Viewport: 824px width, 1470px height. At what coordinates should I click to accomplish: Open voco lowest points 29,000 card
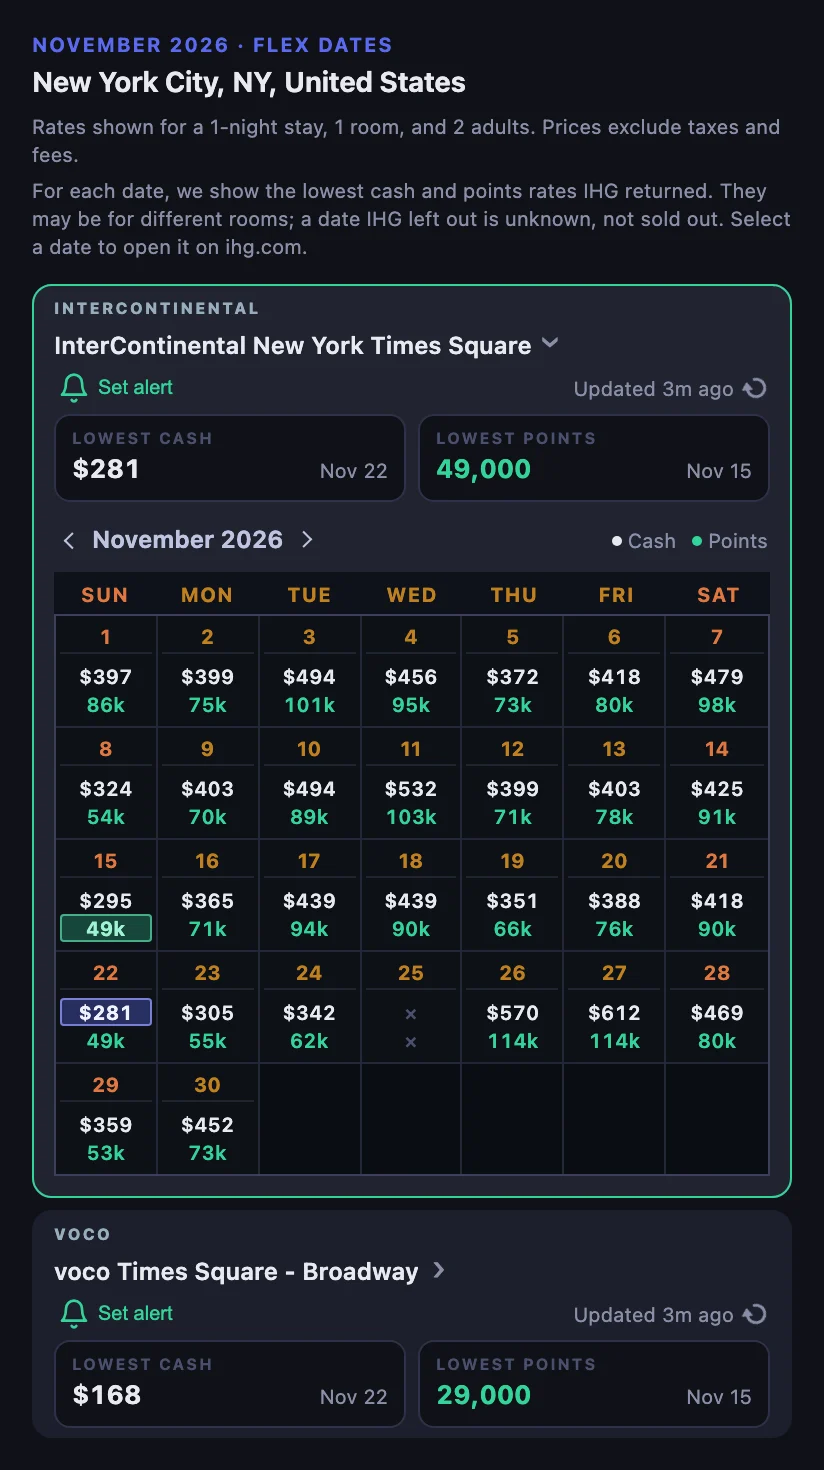pos(594,1384)
